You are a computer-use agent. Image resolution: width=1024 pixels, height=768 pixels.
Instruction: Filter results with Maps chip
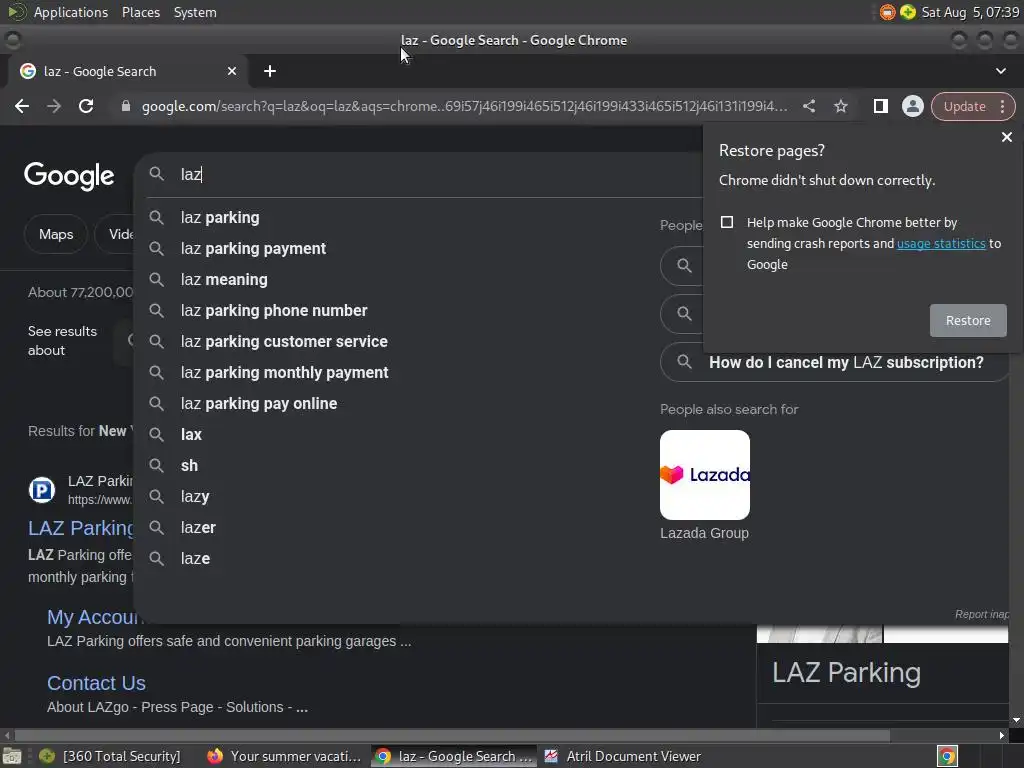56,234
